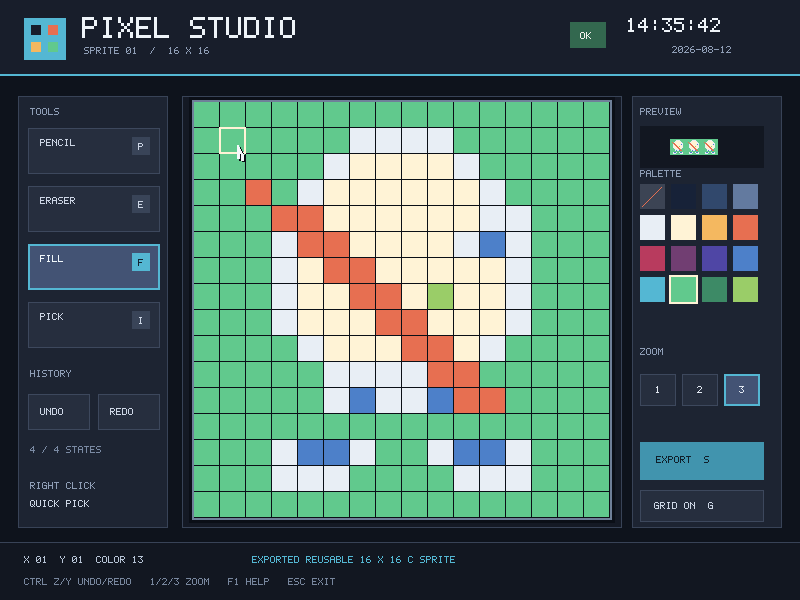Click the '2026-08-12' date text
This screenshot has width=800, height=600.
tap(702, 50)
